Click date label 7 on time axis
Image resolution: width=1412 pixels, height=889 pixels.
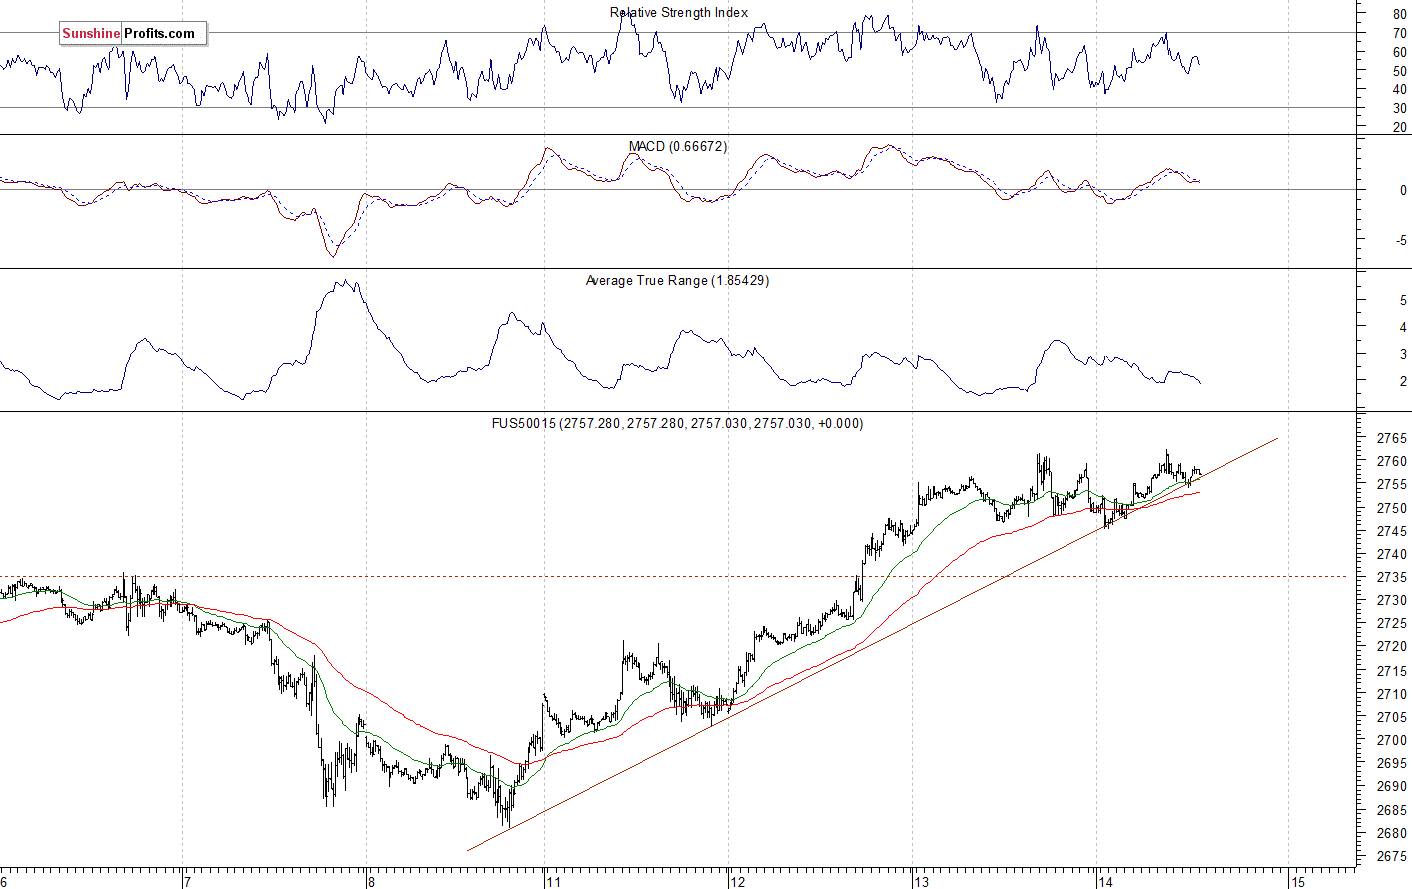click(187, 882)
